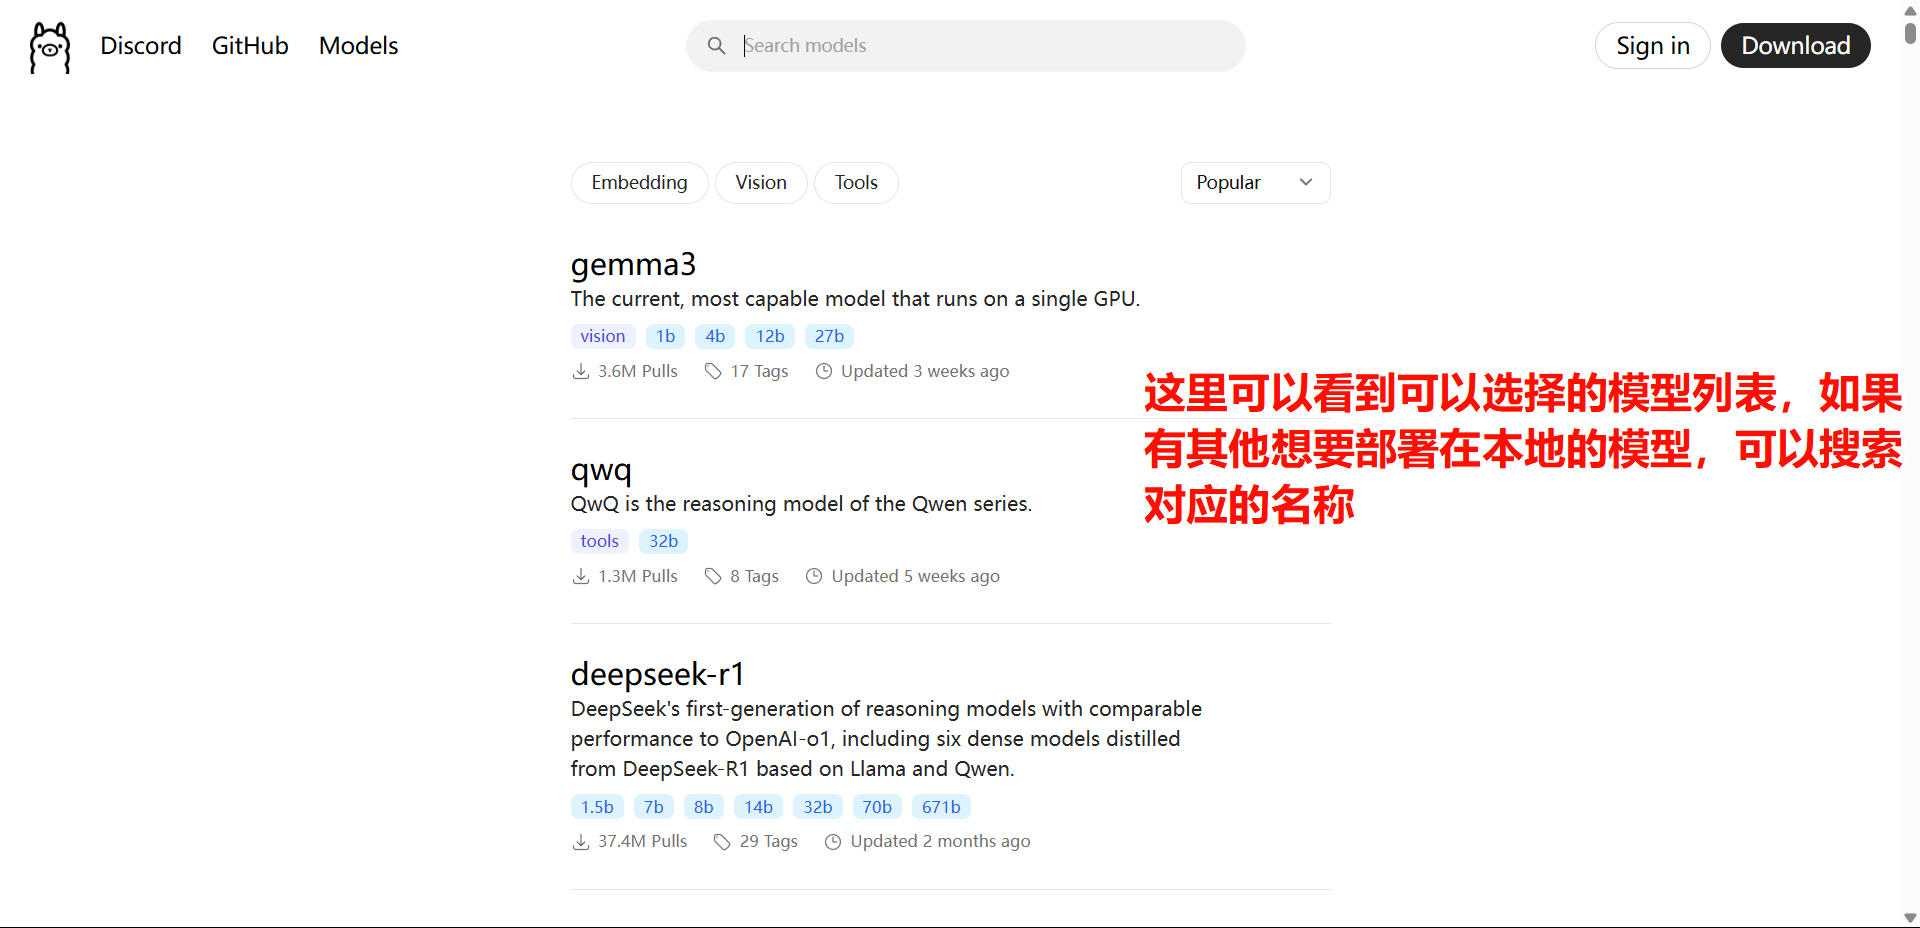Select deepseek-r1 8b size tag
1920x928 pixels.
pyautogui.click(x=704, y=807)
